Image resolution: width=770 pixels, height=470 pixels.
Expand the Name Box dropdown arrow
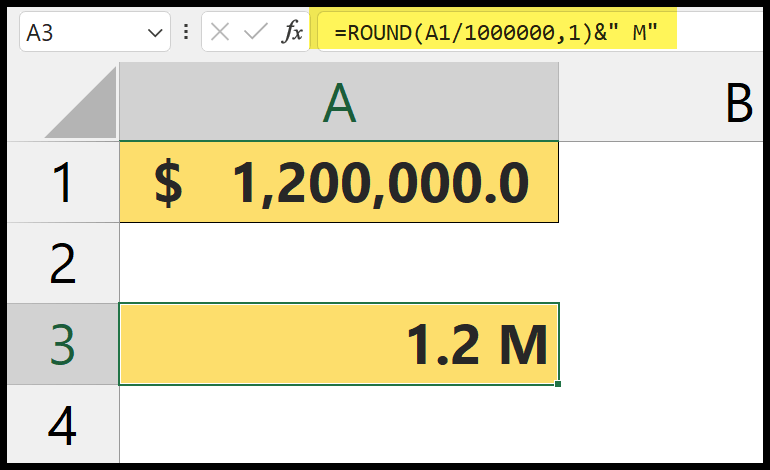(x=156, y=32)
